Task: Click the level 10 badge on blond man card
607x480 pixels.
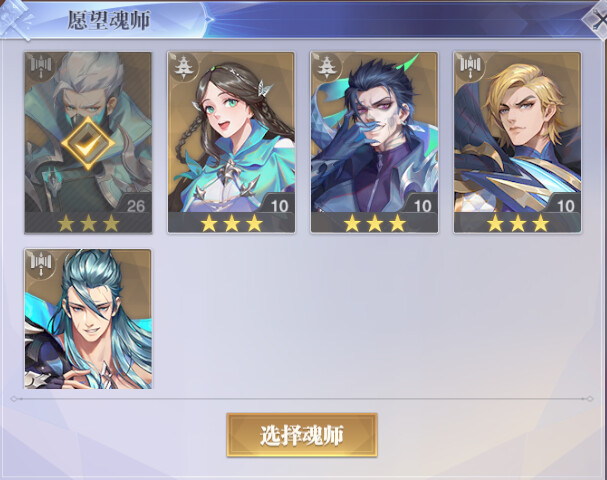Action: pyautogui.click(x=566, y=206)
